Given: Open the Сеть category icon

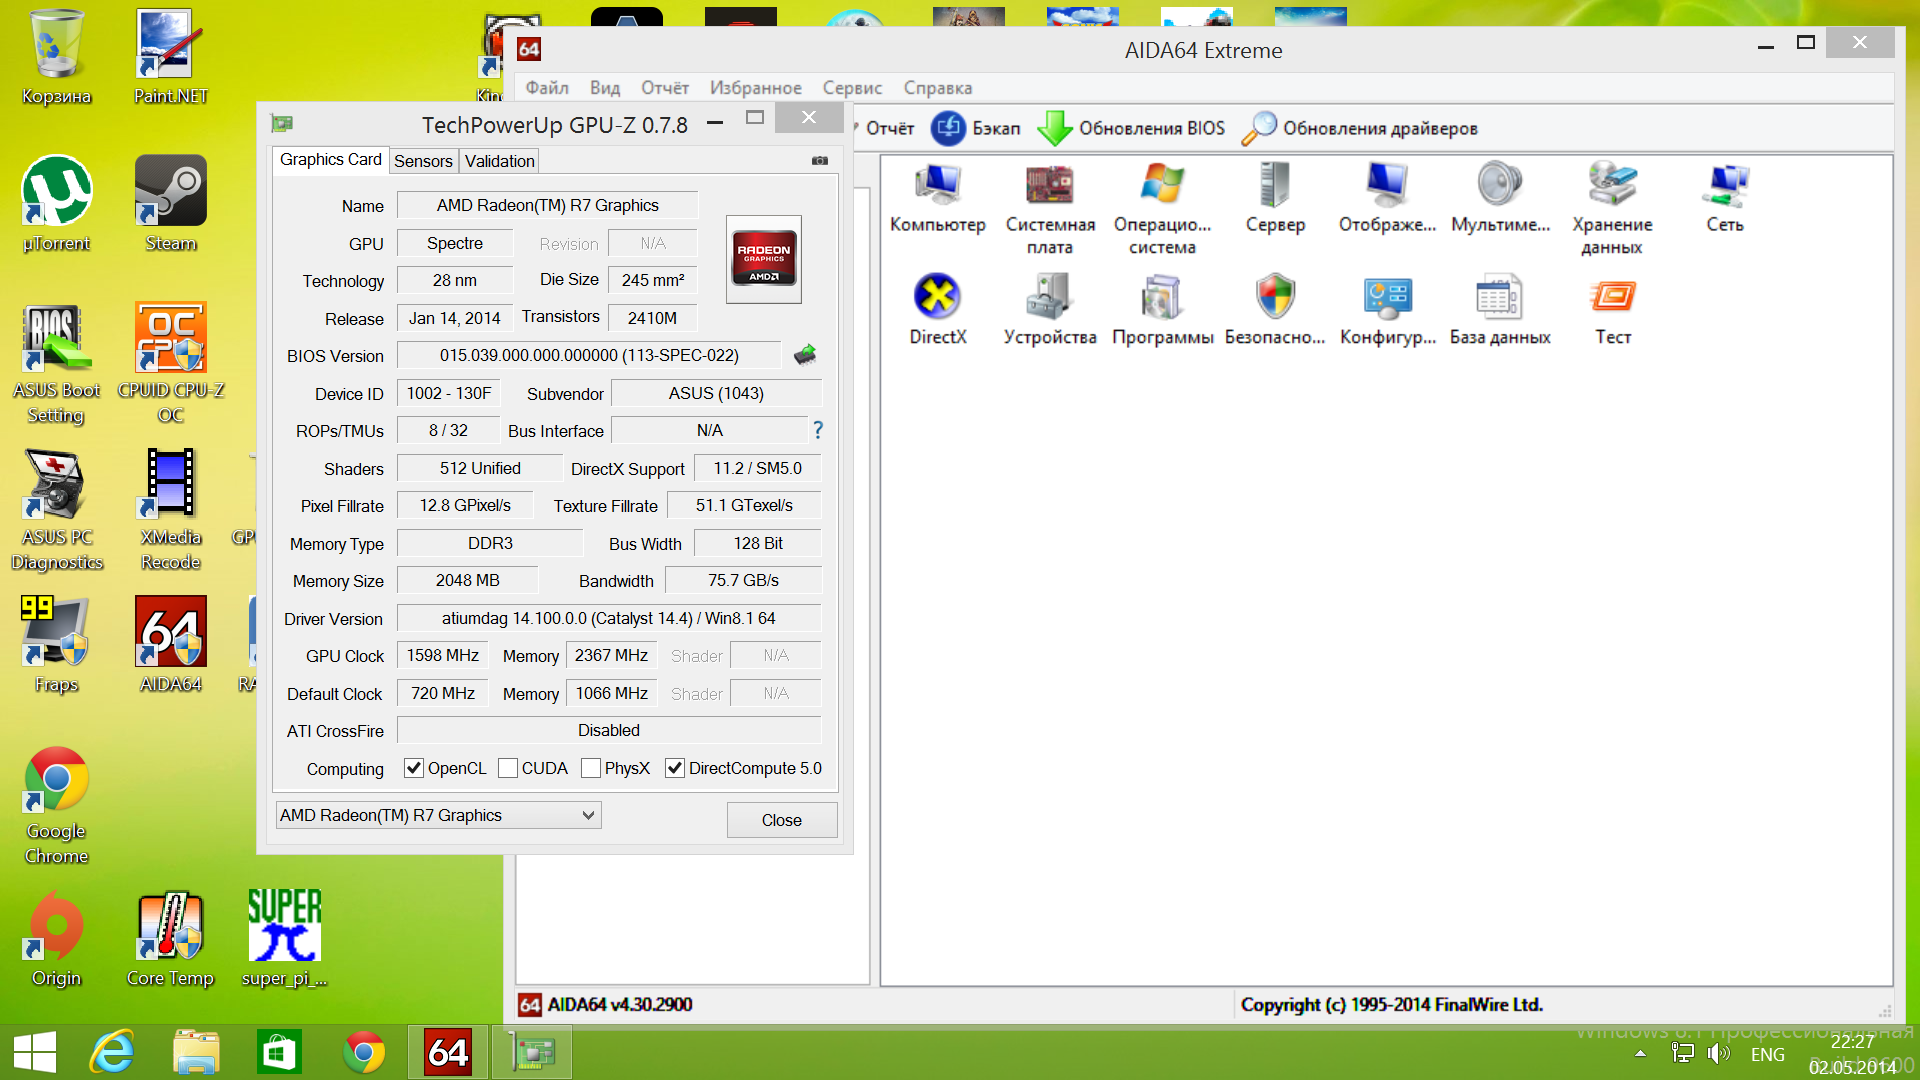Looking at the screenshot, I should (x=1725, y=199).
